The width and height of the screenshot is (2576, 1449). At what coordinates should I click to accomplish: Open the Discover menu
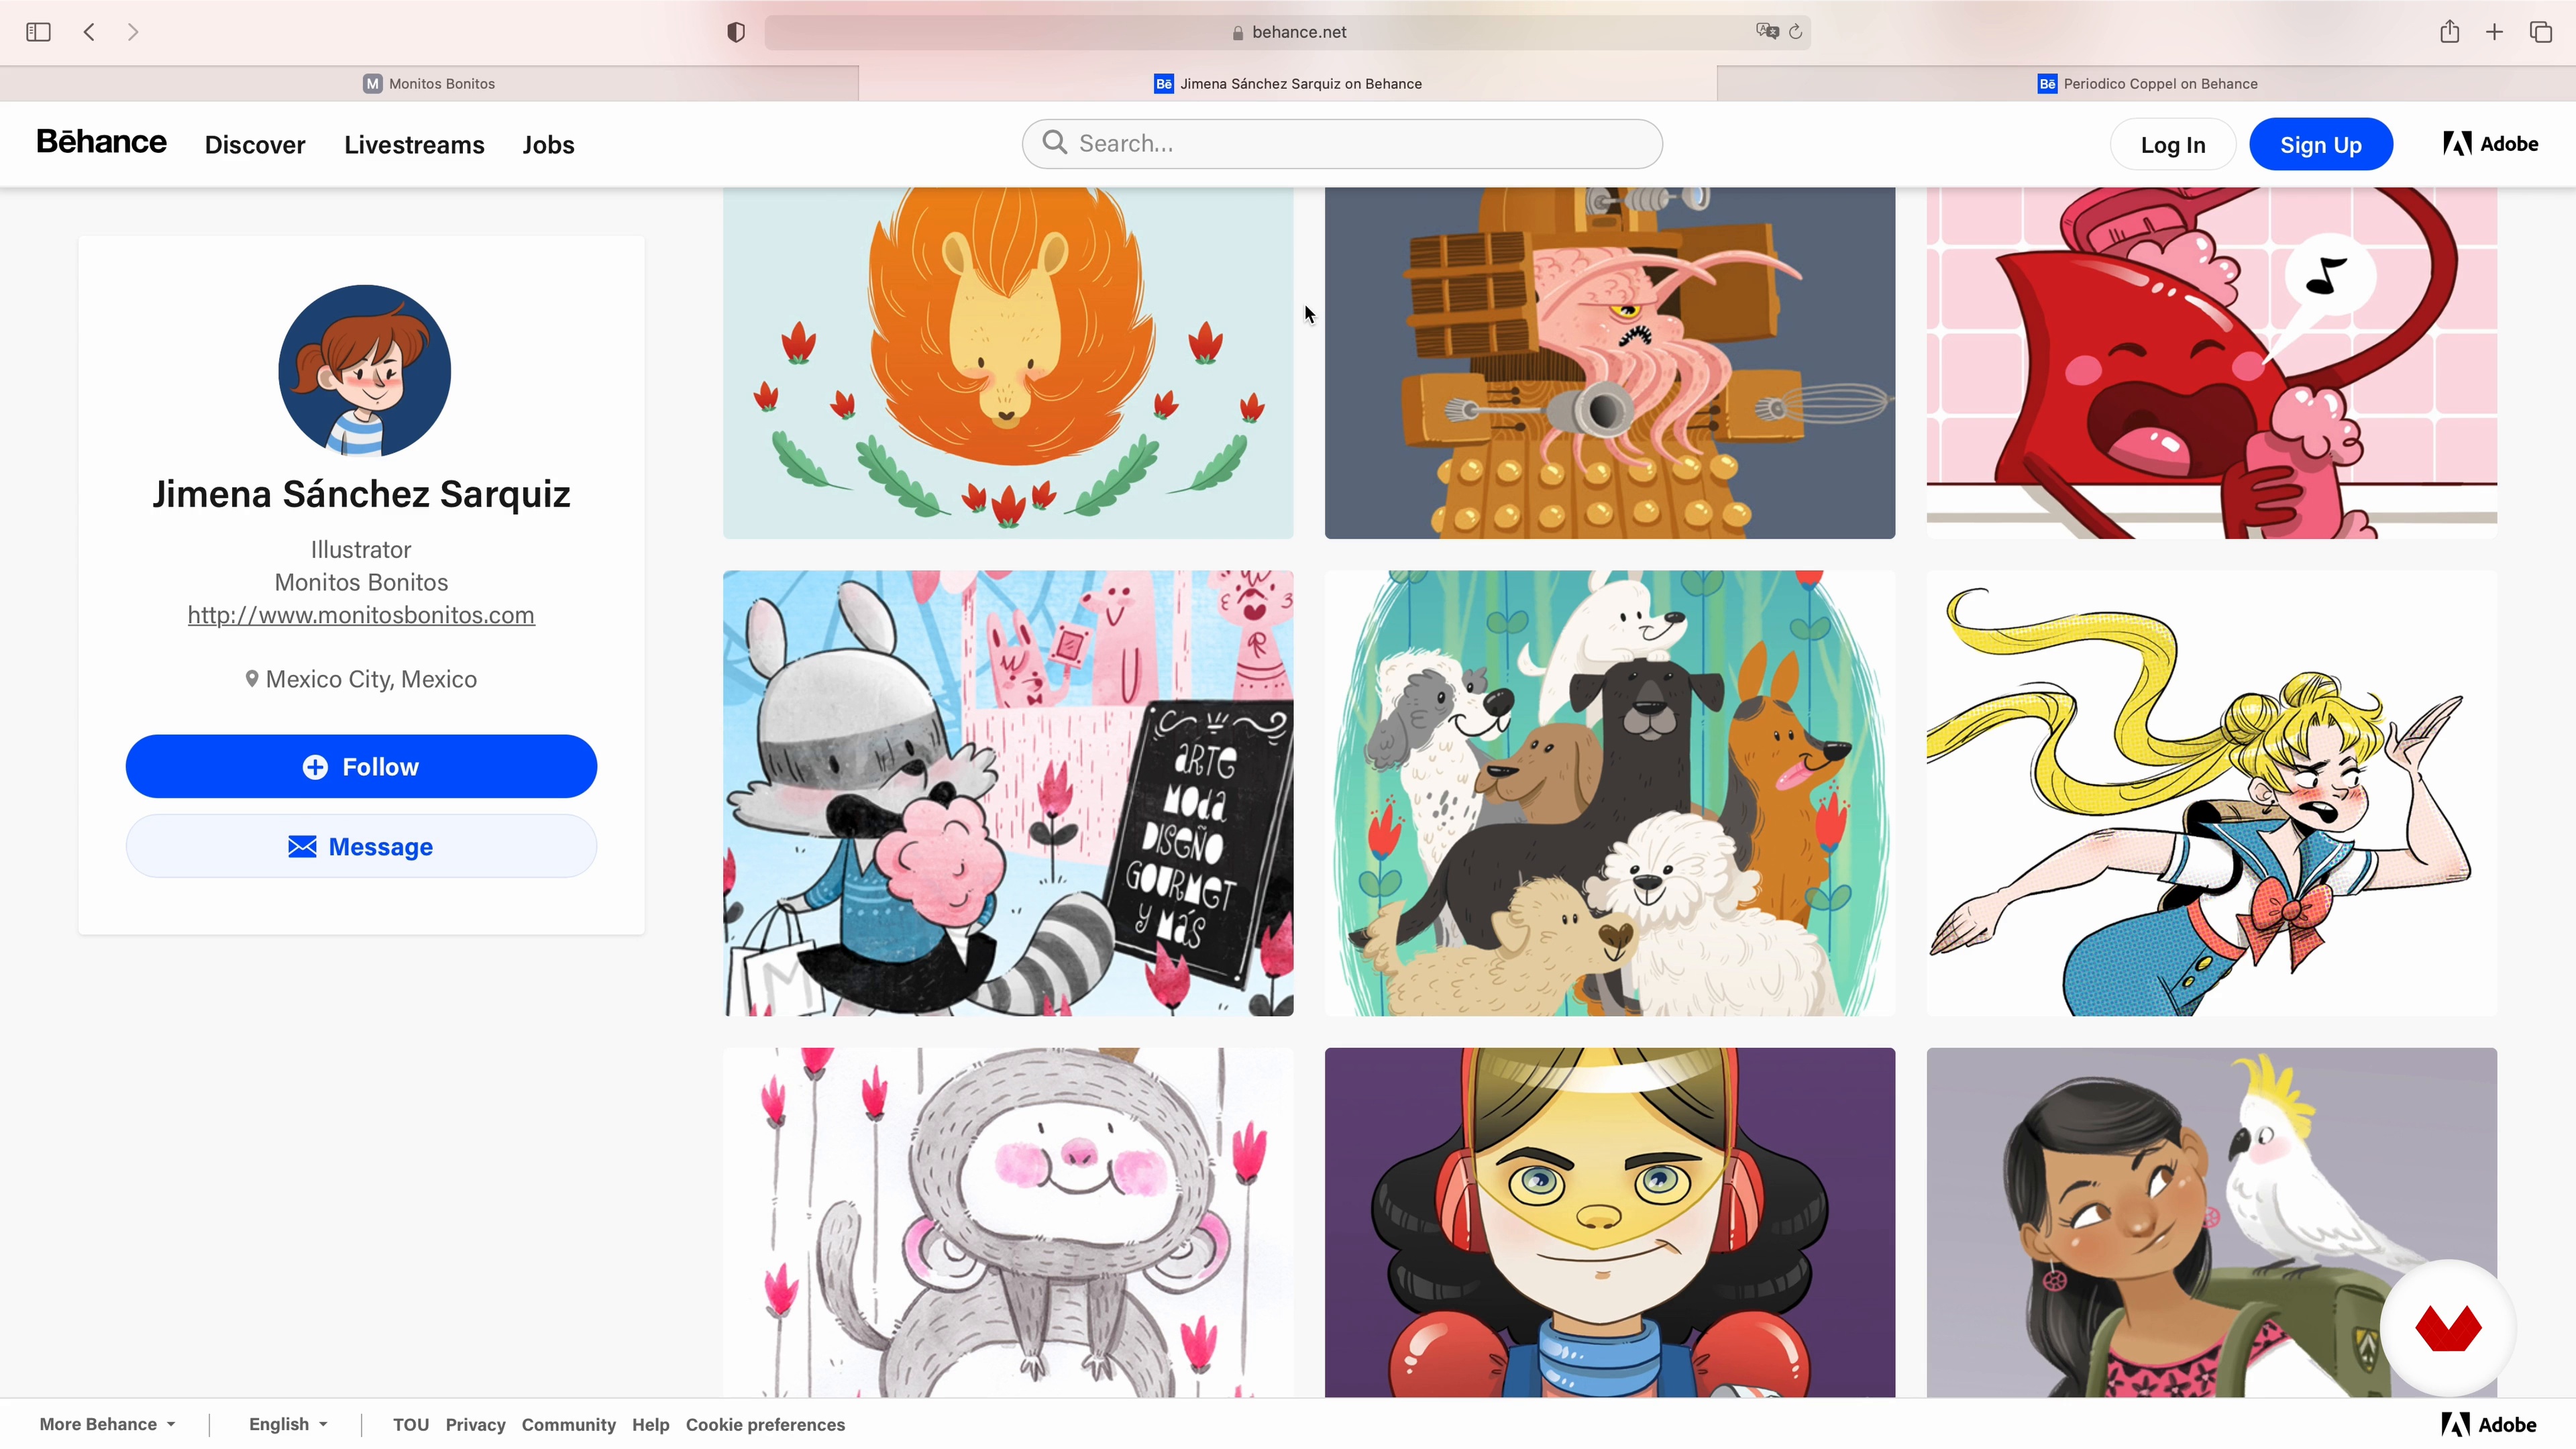pos(255,145)
